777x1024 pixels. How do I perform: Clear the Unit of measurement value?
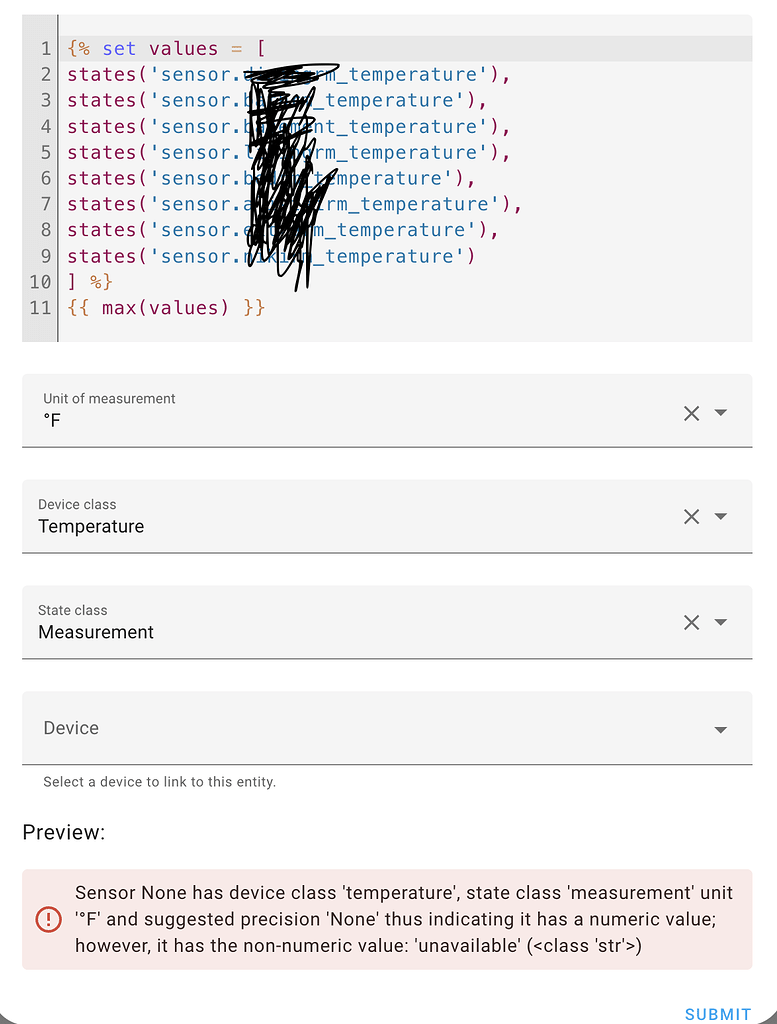(691, 412)
